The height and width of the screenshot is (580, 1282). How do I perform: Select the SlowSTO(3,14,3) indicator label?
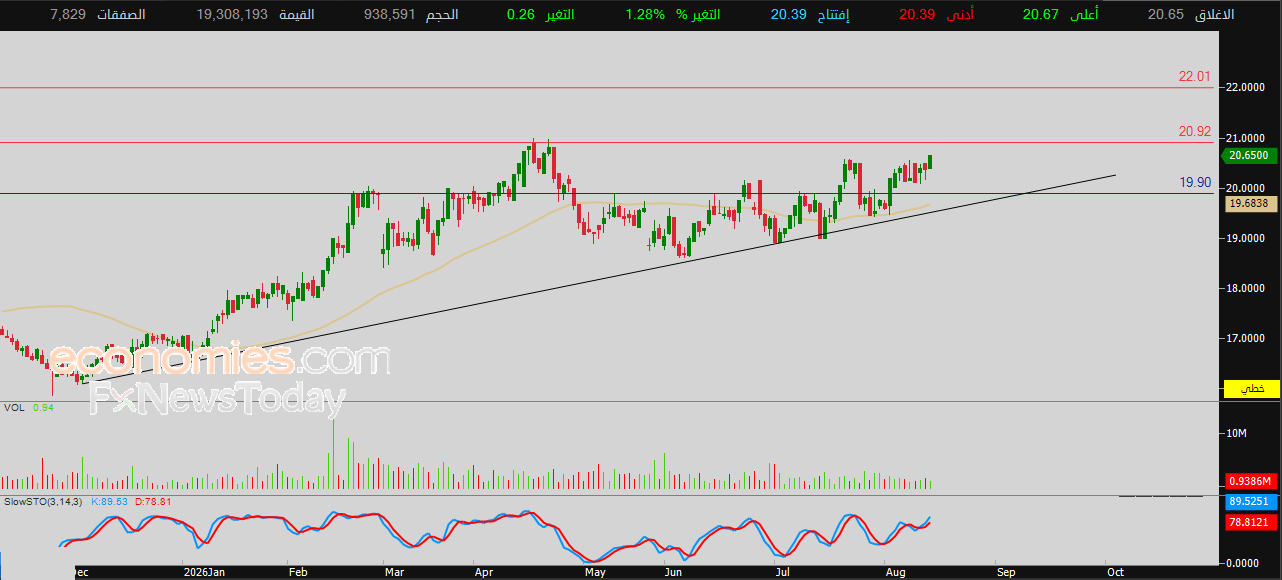tap(43, 501)
